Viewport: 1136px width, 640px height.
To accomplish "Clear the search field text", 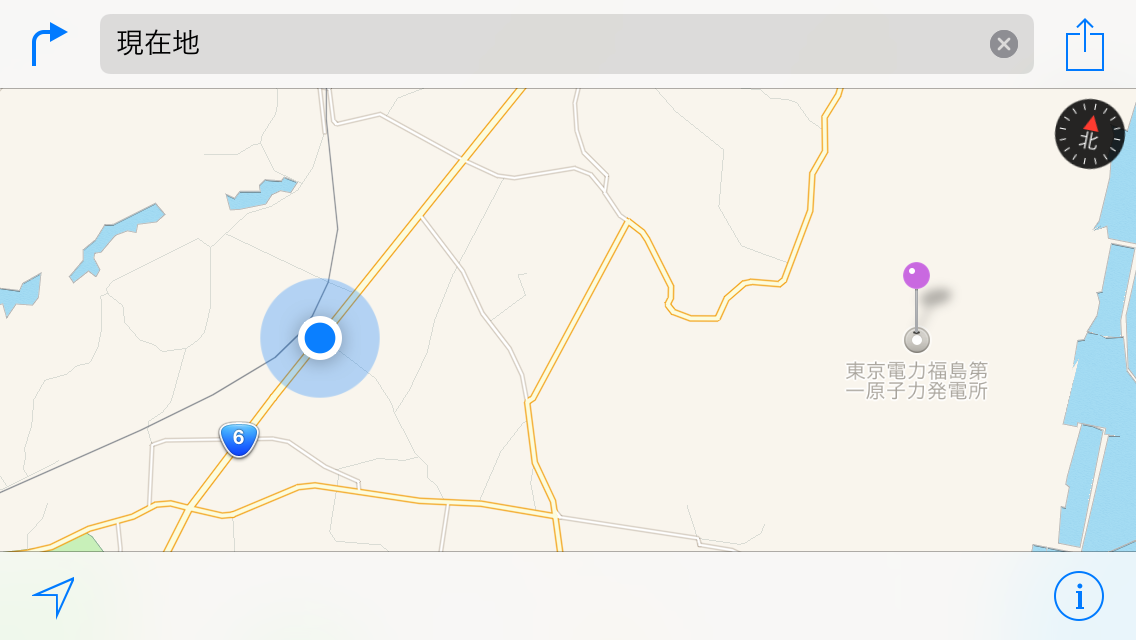I will point(1003,44).
